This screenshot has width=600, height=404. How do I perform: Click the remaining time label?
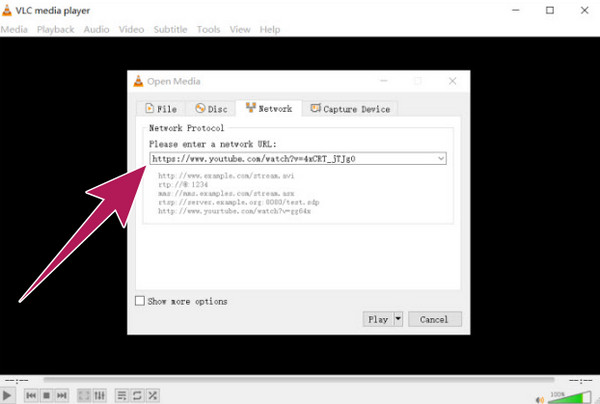[x=580, y=381]
